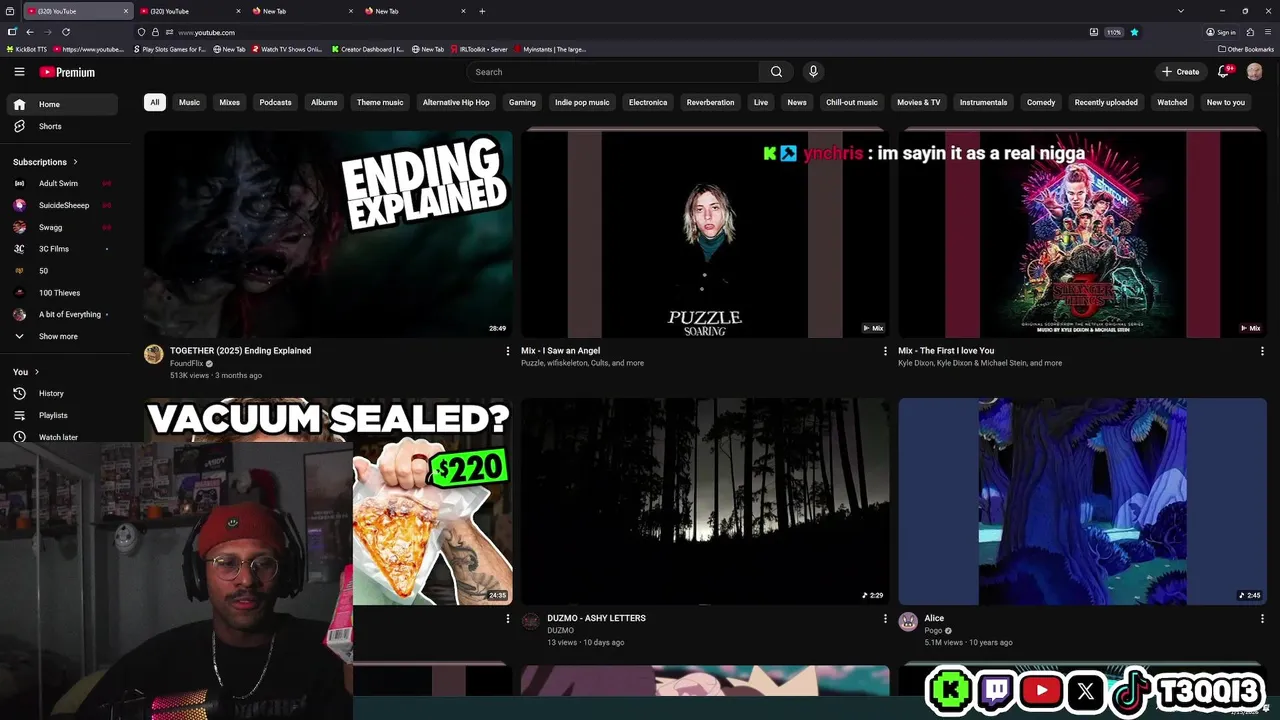Play the Stranger Things mix thumbnail

click(x=1082, y=234)
